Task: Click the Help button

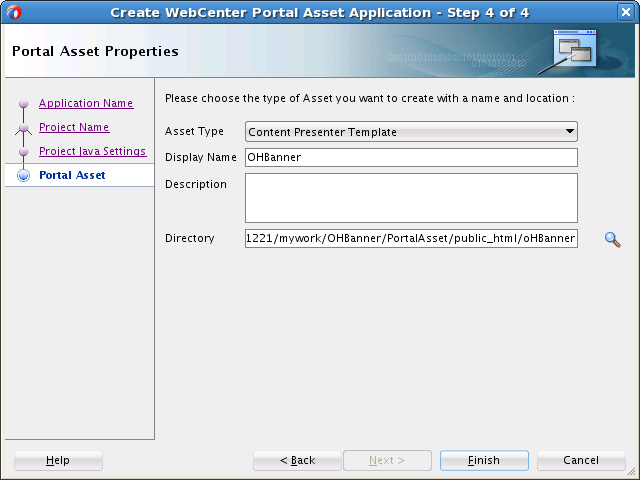Action: click(x=58, y=460)
